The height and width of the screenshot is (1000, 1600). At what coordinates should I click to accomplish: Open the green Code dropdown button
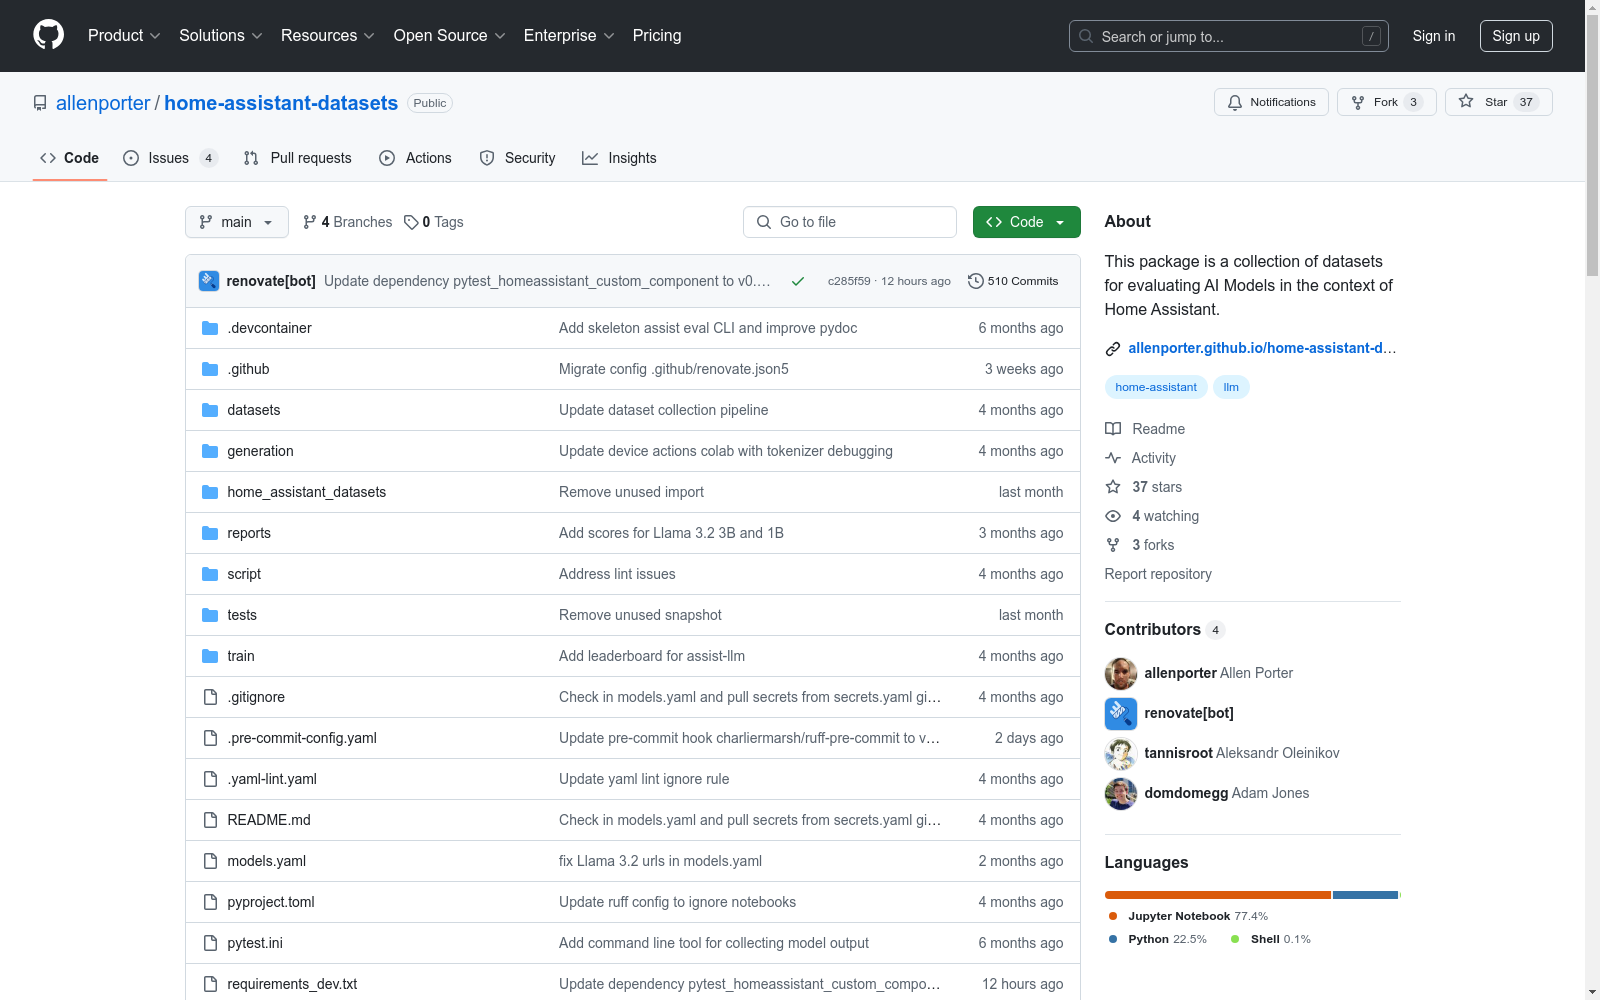(x=1027, y=222)
